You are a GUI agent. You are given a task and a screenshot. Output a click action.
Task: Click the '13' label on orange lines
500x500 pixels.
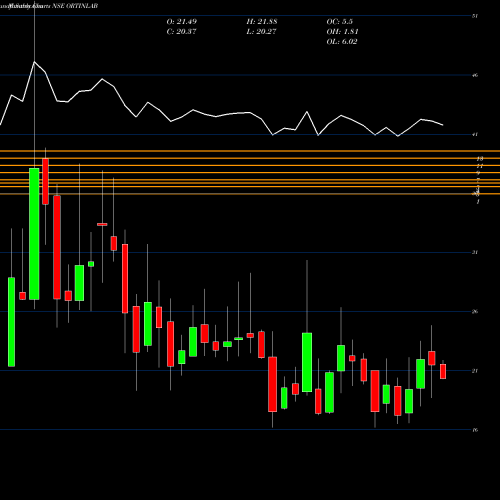coord(480,159)
